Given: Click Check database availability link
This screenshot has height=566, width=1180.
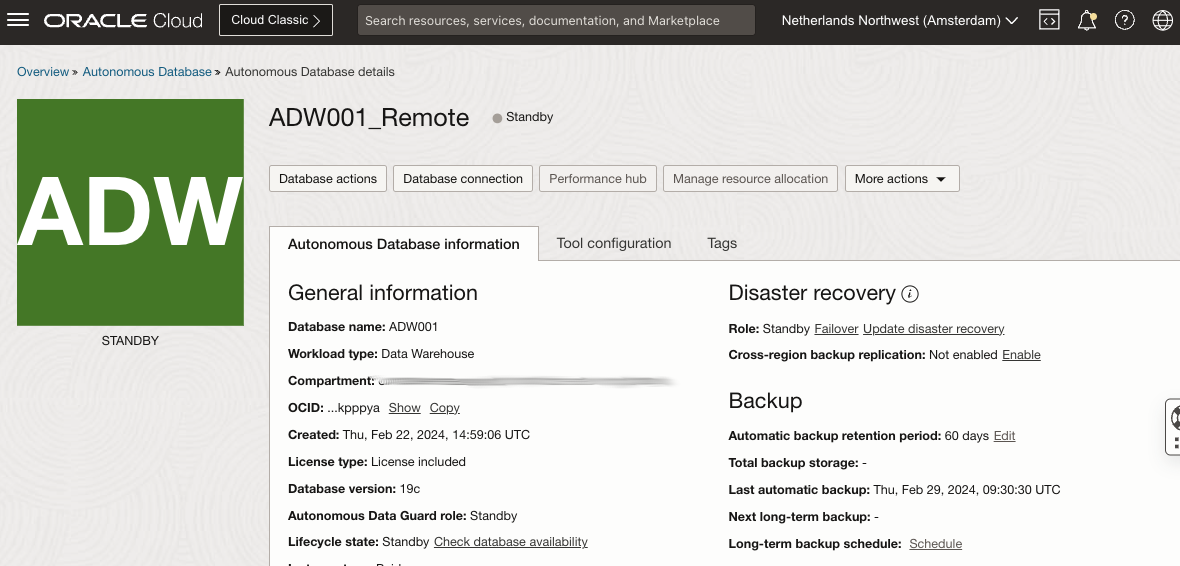Looking at the screenshot, I should coord(511,542).
